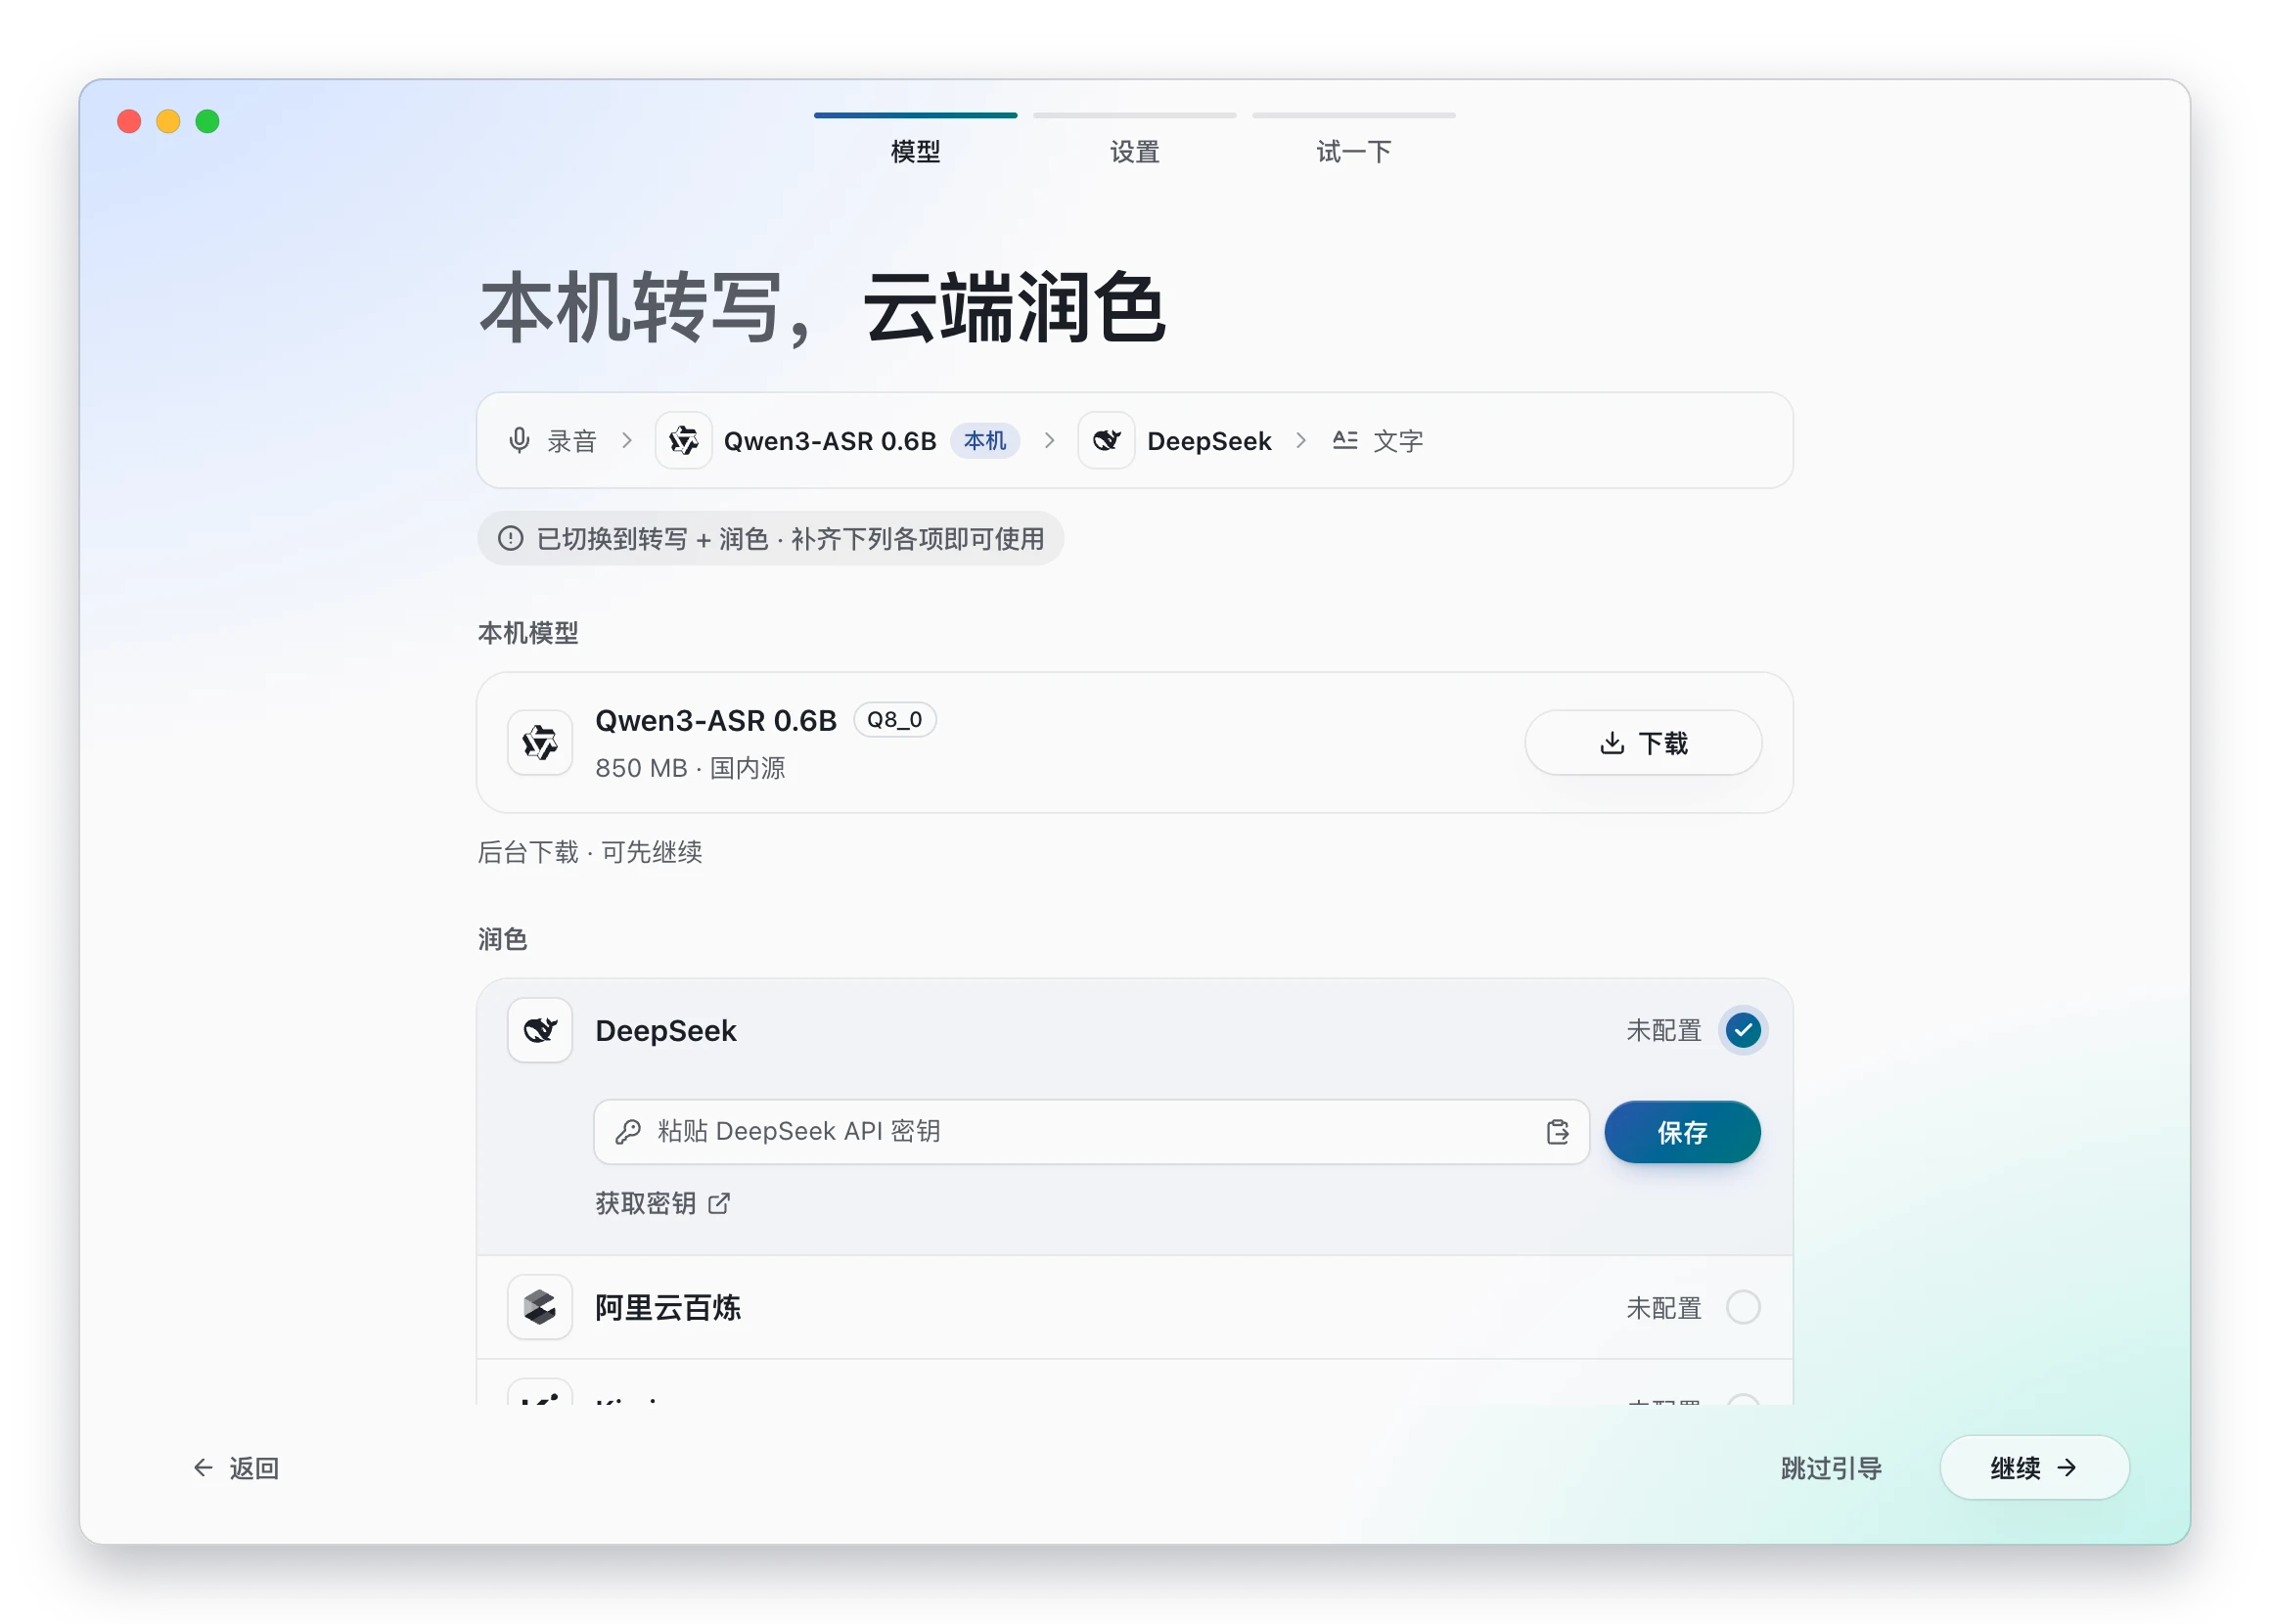Click the 试一下 progress bar segment
This screenshot has width=2270, height=1624.
(x=1353, y=115)
